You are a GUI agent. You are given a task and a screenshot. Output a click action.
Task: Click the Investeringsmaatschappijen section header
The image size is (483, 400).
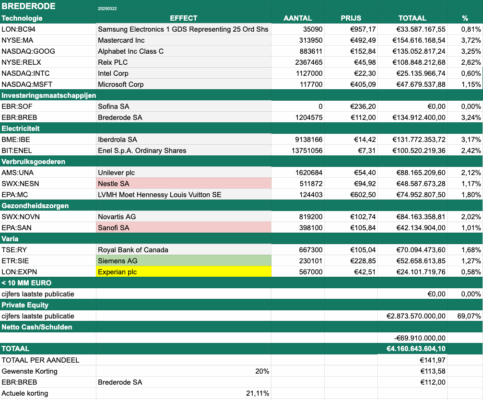point(49,95)
